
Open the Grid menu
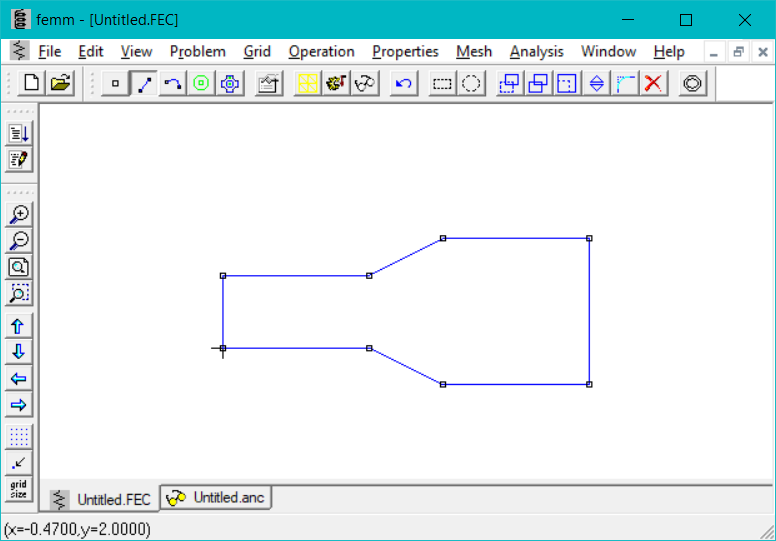point(257,51)
